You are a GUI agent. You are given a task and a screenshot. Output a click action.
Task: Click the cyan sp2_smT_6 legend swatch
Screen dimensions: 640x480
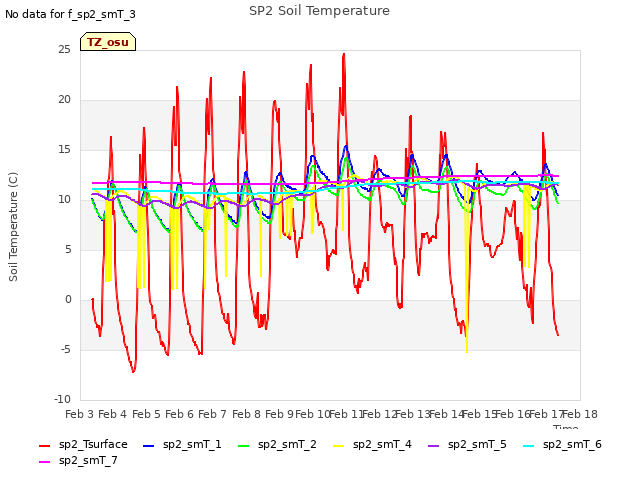(x=528, y=446)
